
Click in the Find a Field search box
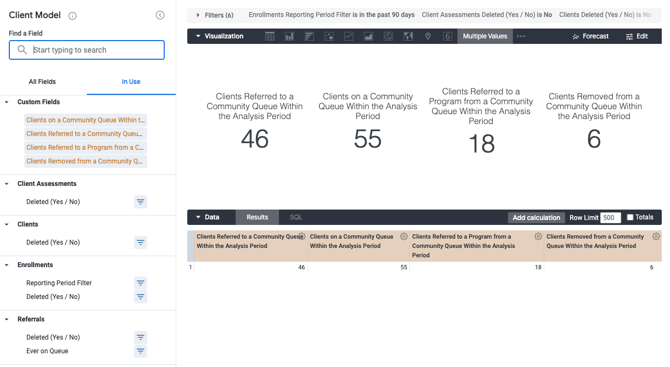[87, 50]
